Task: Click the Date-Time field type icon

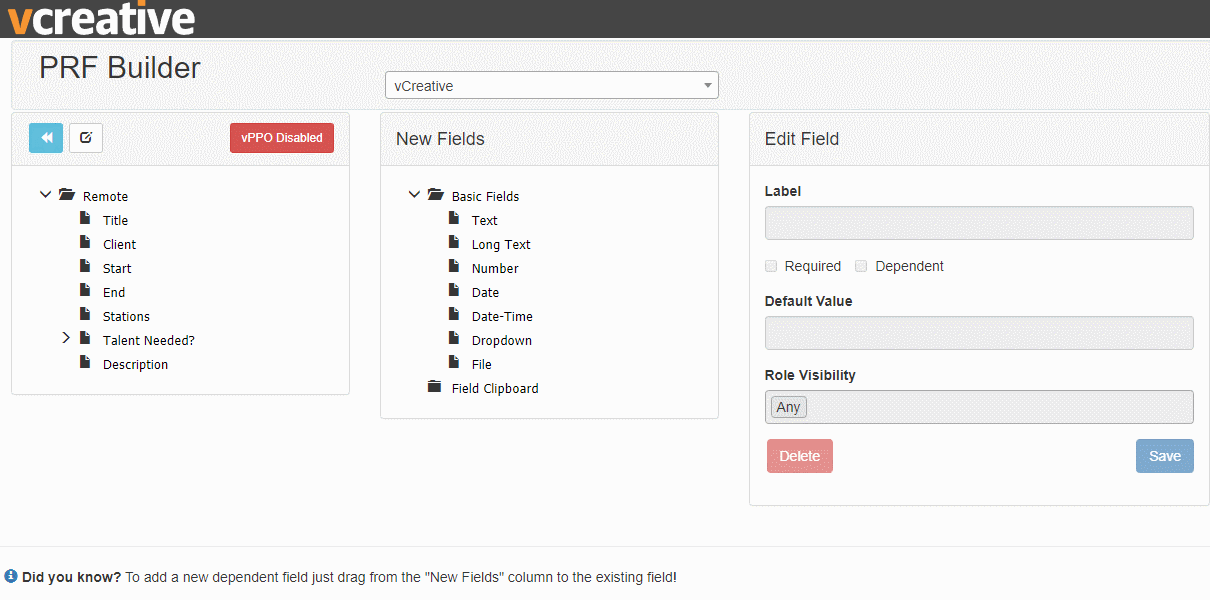Action: pyautogui.click(x=454, y=314)
